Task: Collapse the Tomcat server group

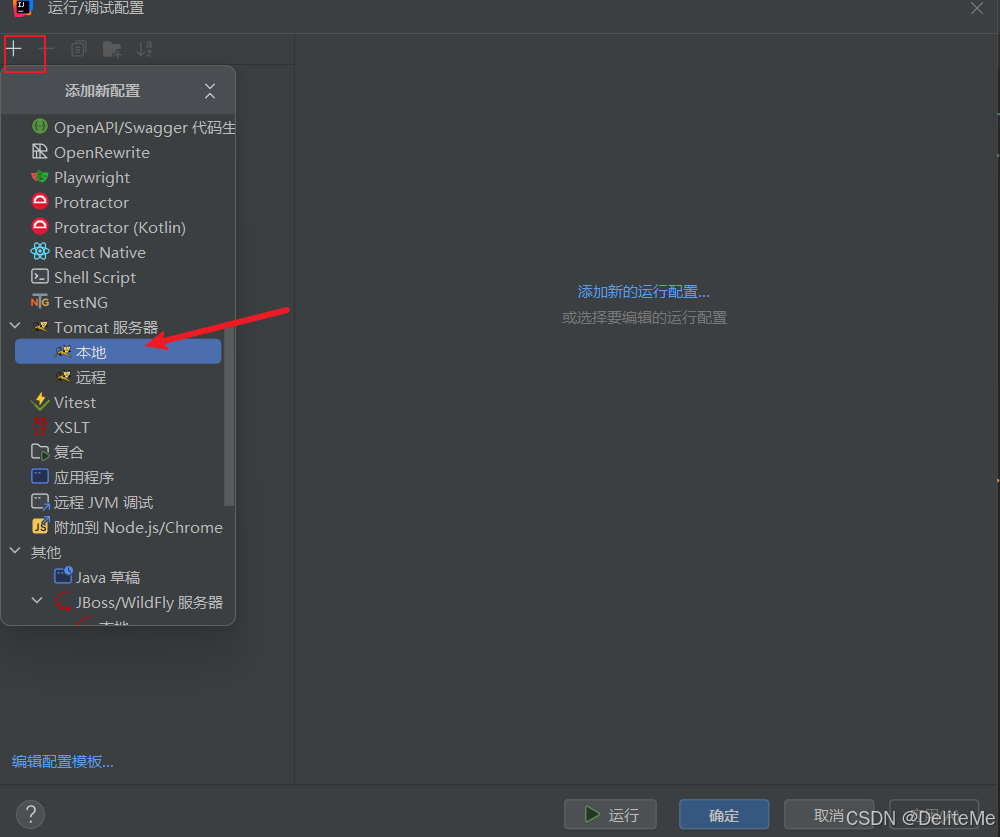Action: [x=15, y=326]
